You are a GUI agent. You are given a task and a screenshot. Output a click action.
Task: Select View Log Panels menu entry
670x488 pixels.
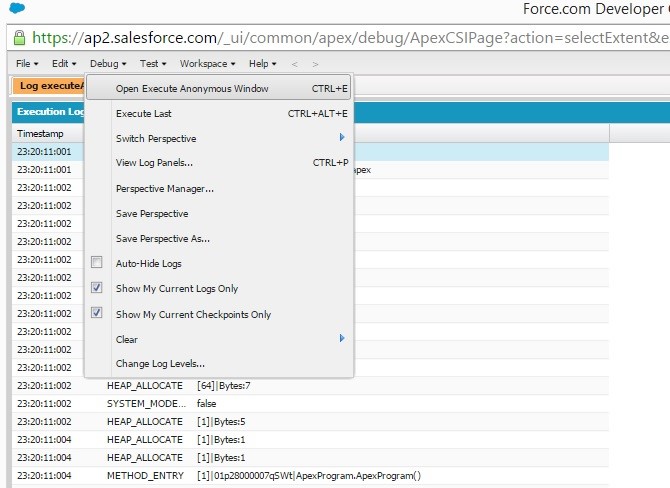[154, 163]
